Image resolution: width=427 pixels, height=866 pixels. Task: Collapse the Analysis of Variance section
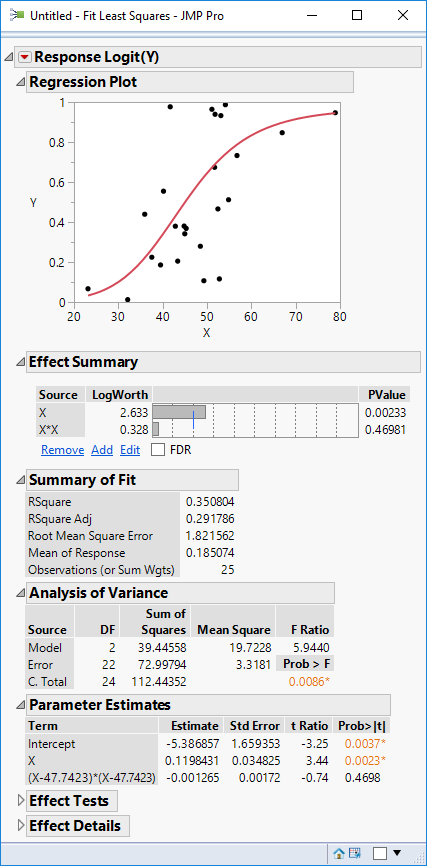pyautogui.click(x=20, y=593)
